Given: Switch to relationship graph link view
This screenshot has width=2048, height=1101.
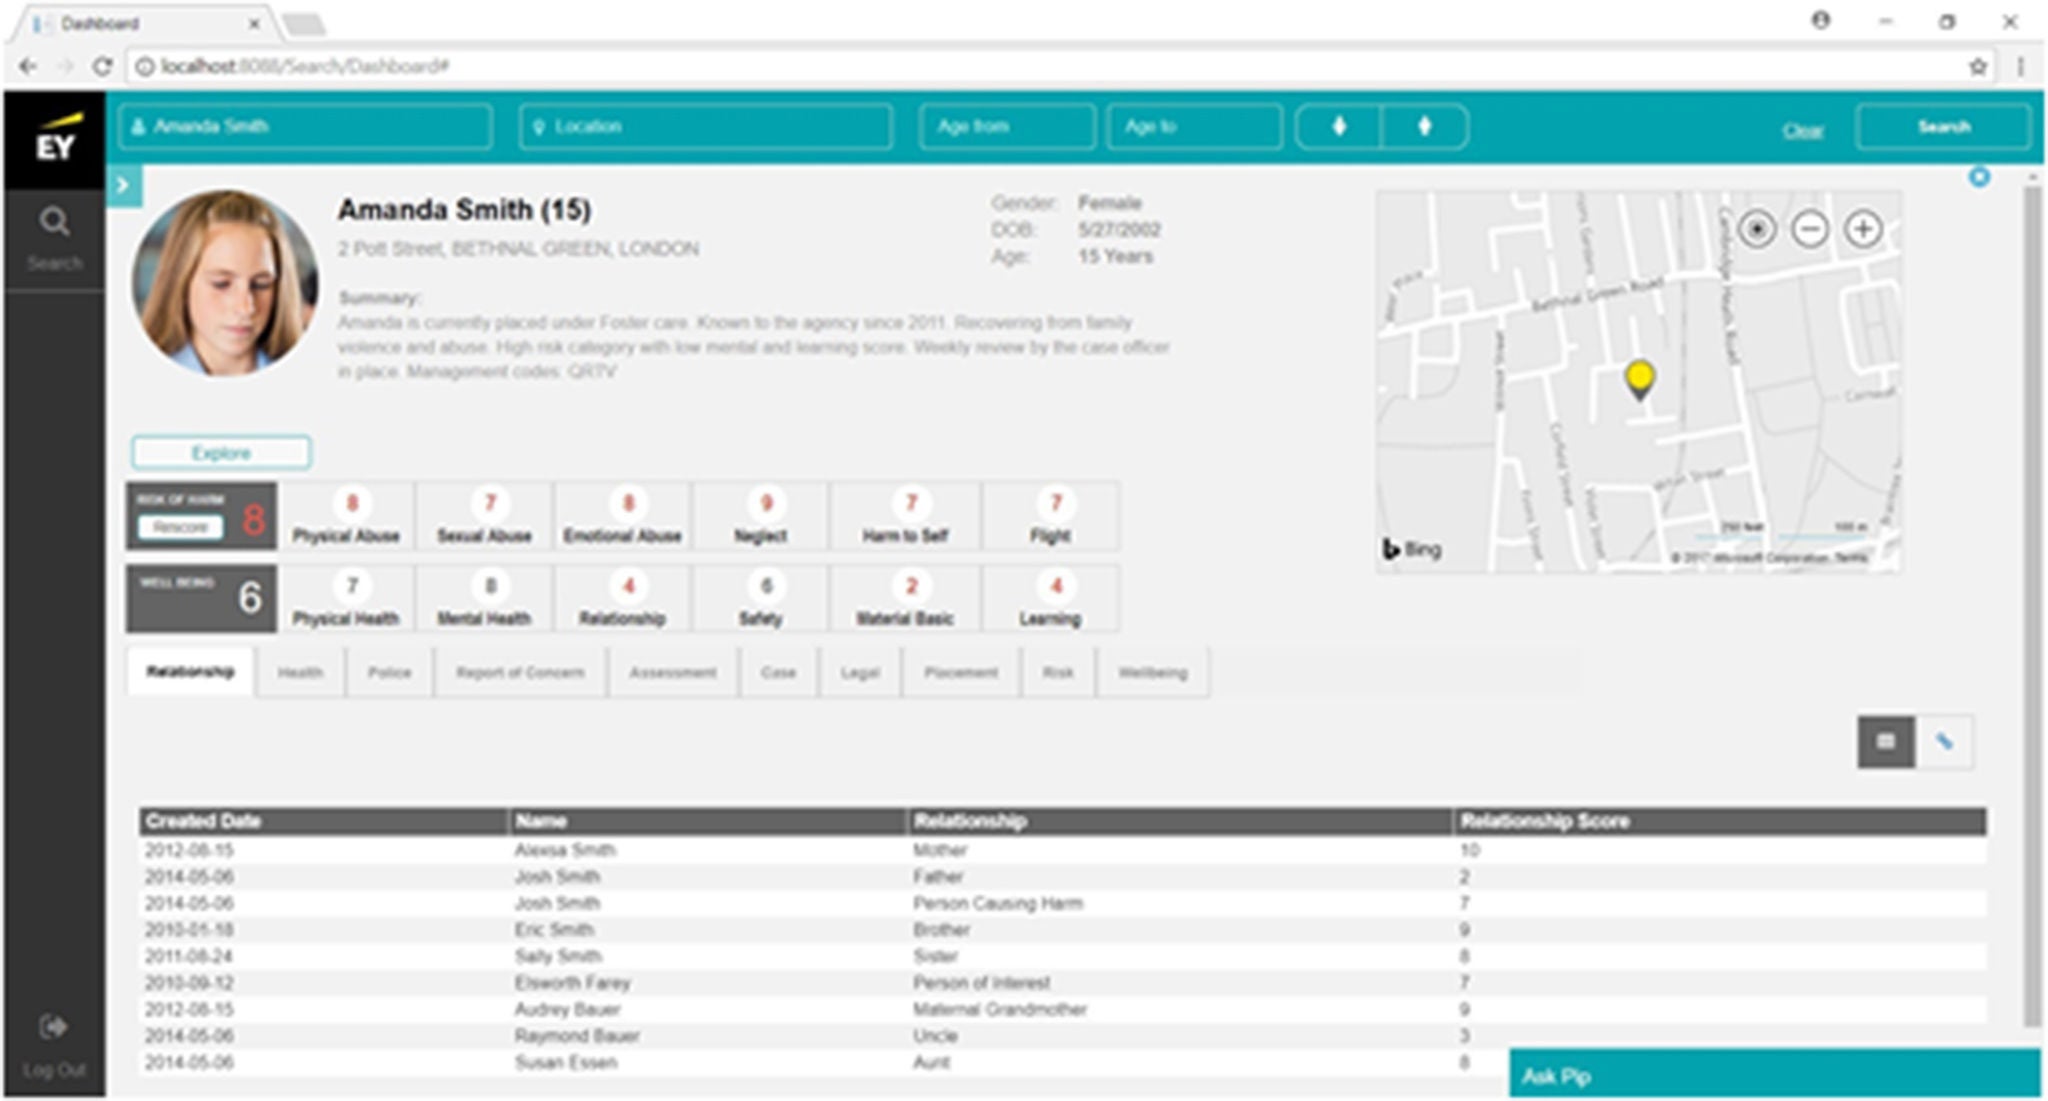Looking at the screenshot, I should click(x=1944, y=742).
